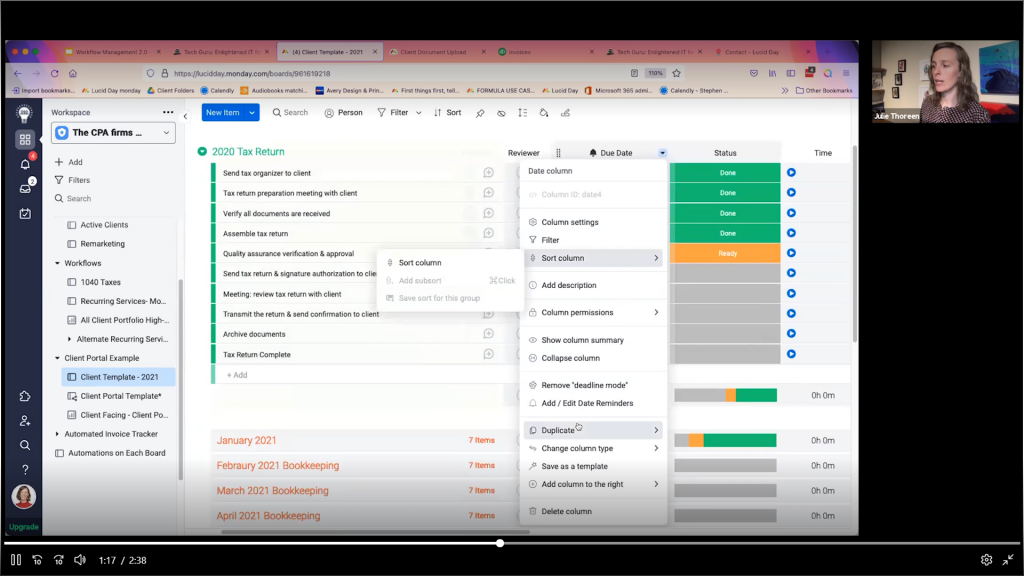The height and width of the screenshot is (576, 1024).
Task: Click browser reload button
Action: (55, 73)
